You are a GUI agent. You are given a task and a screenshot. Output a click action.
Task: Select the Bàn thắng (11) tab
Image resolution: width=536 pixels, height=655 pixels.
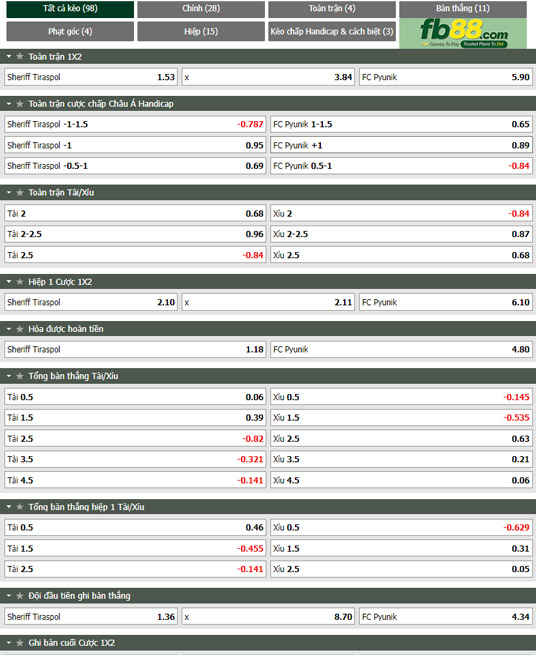pos(463,9)
